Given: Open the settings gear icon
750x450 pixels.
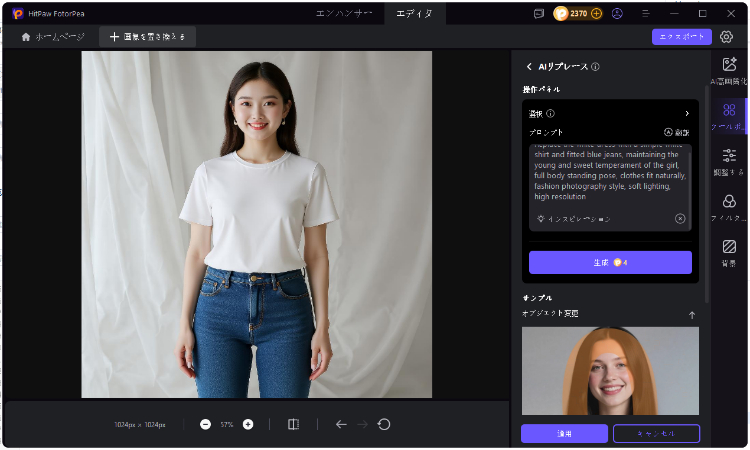Looking at the screenshot, I should pyautogui.click(x=726, y=37).
